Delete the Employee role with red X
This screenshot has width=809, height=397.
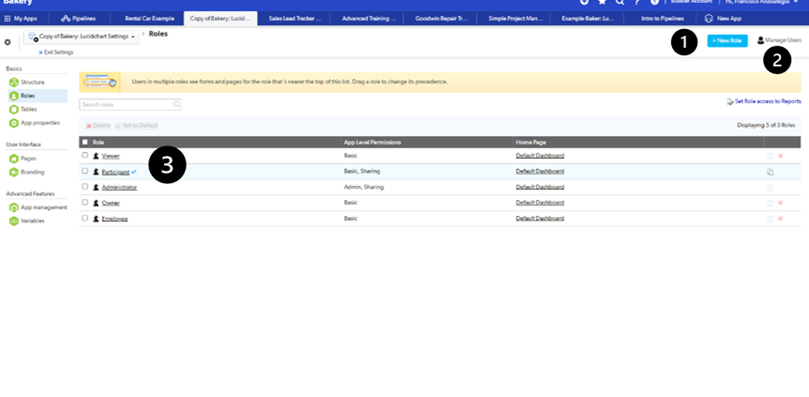click(780, 219)
